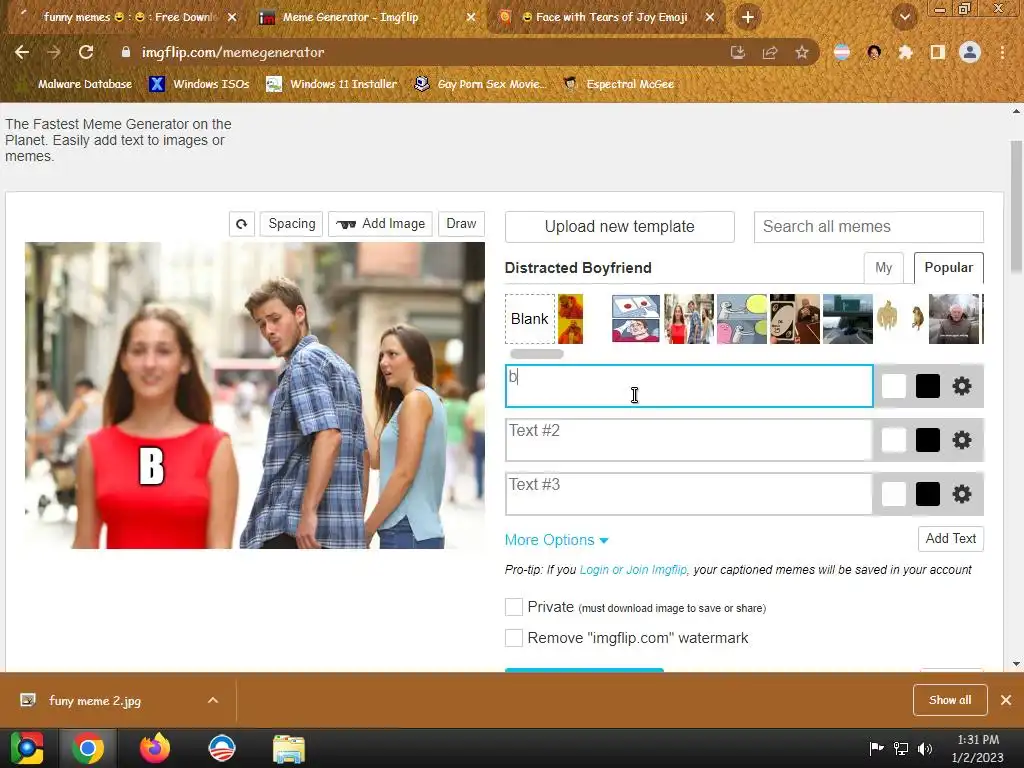Open settings gear for Text #3

[961, 494]
